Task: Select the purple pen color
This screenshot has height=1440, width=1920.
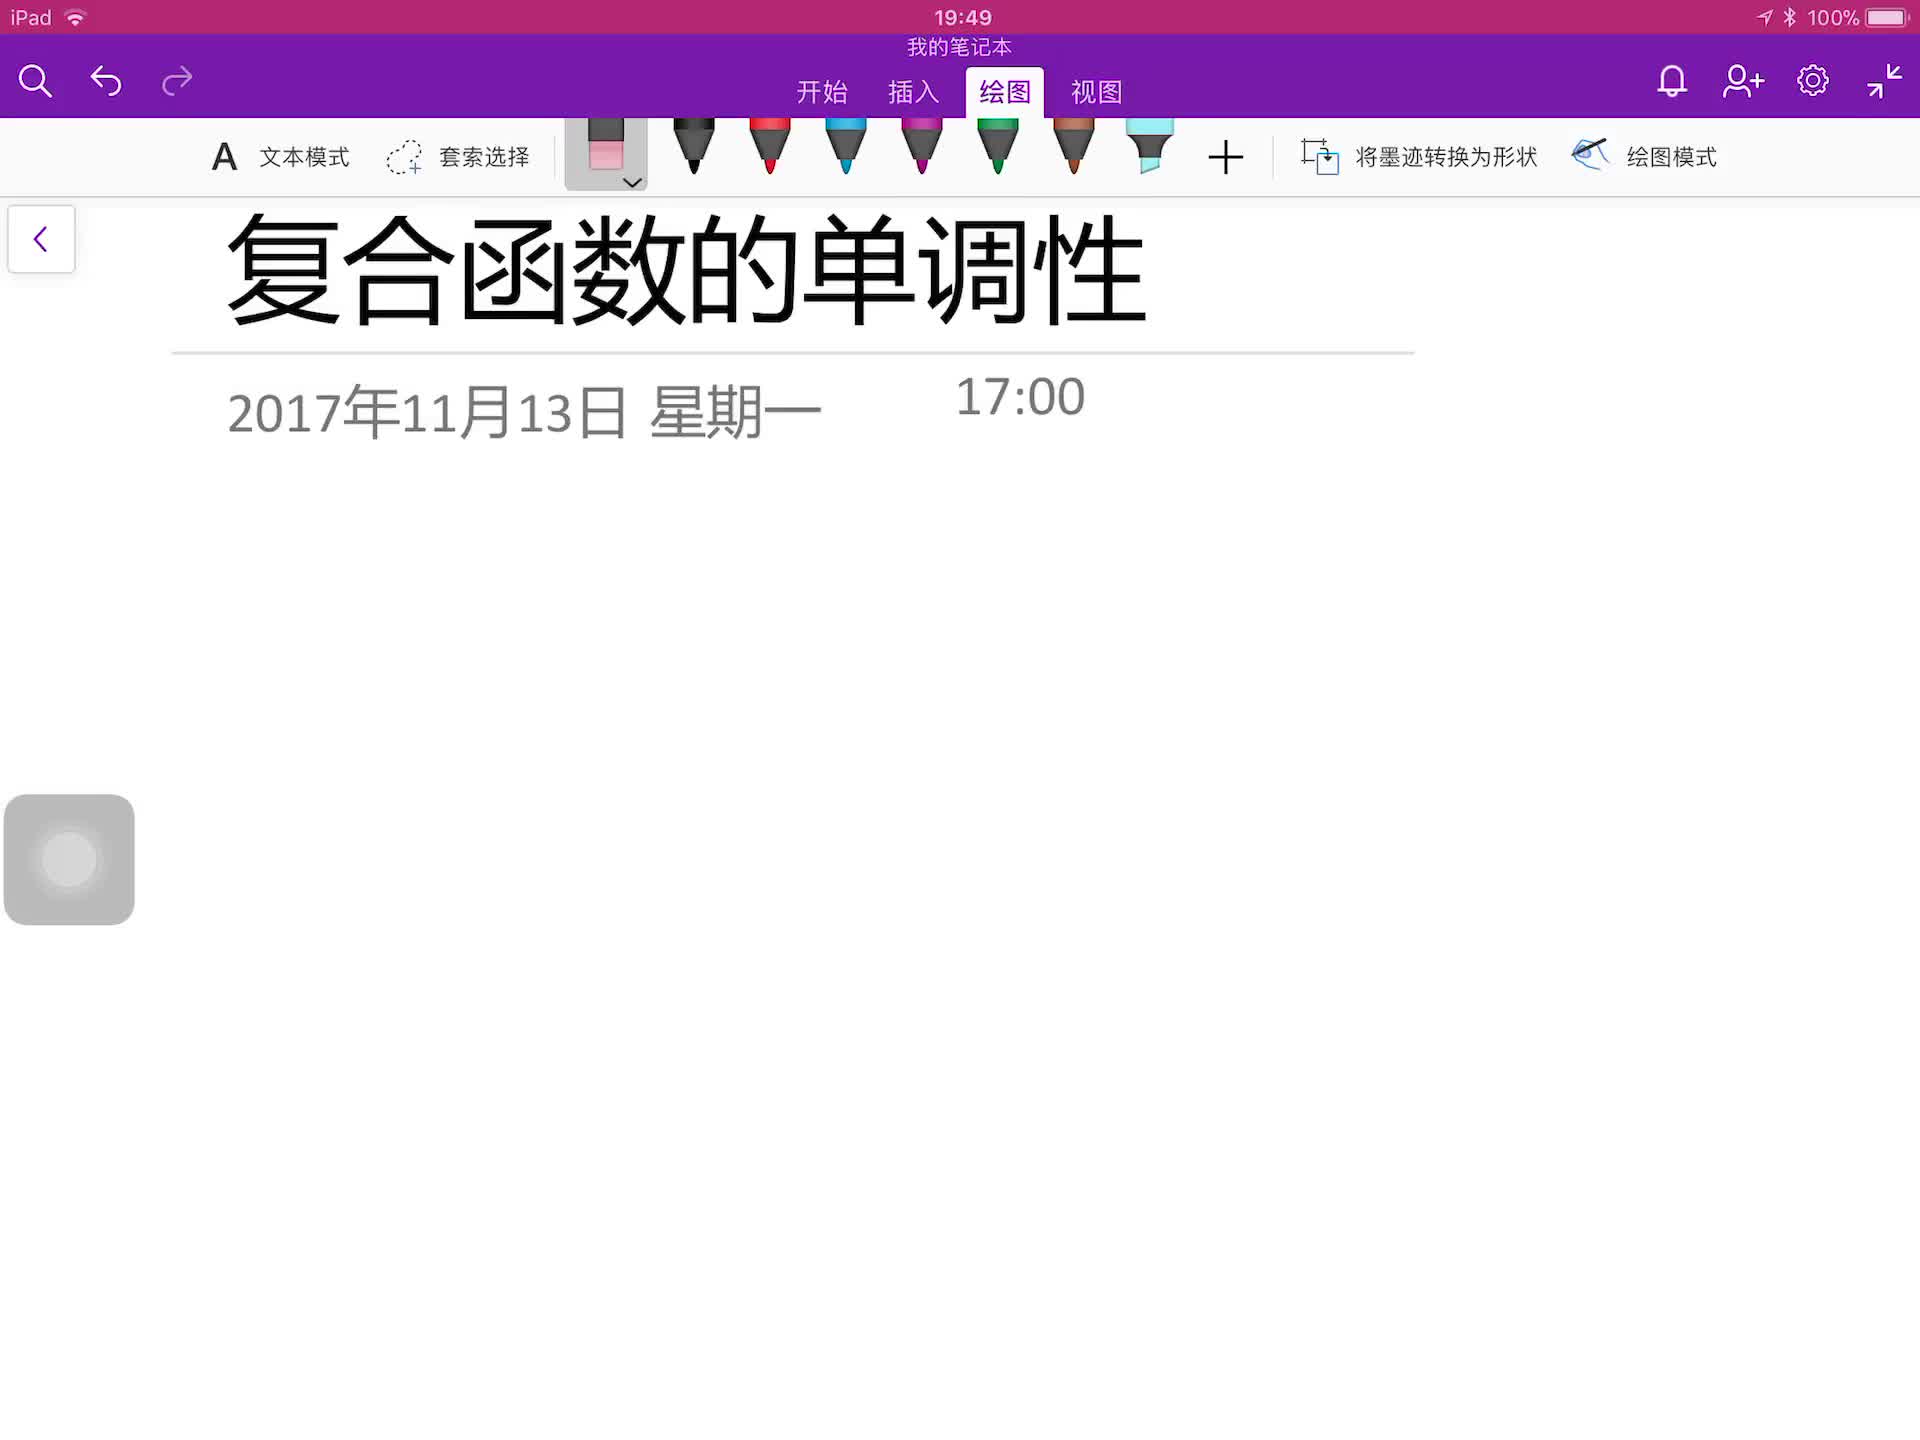Action: (x=920, y=150)
